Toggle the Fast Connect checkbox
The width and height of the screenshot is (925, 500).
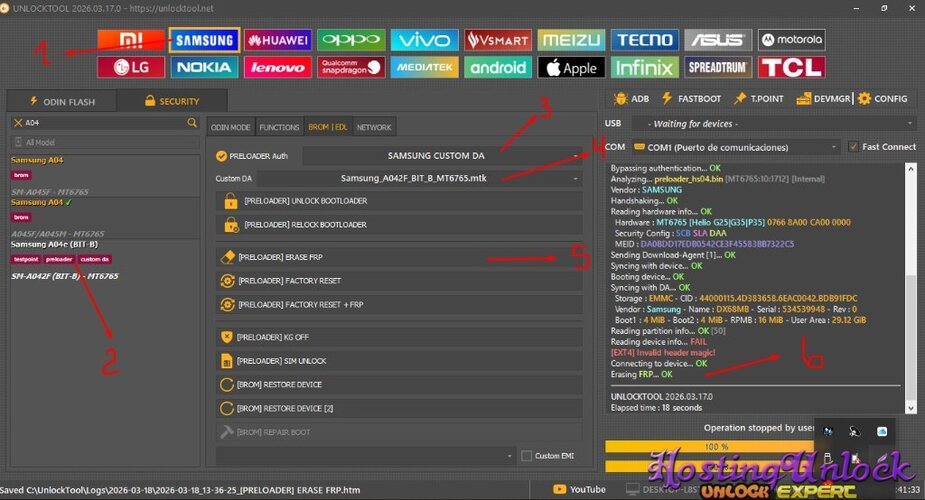coord(853,147)
